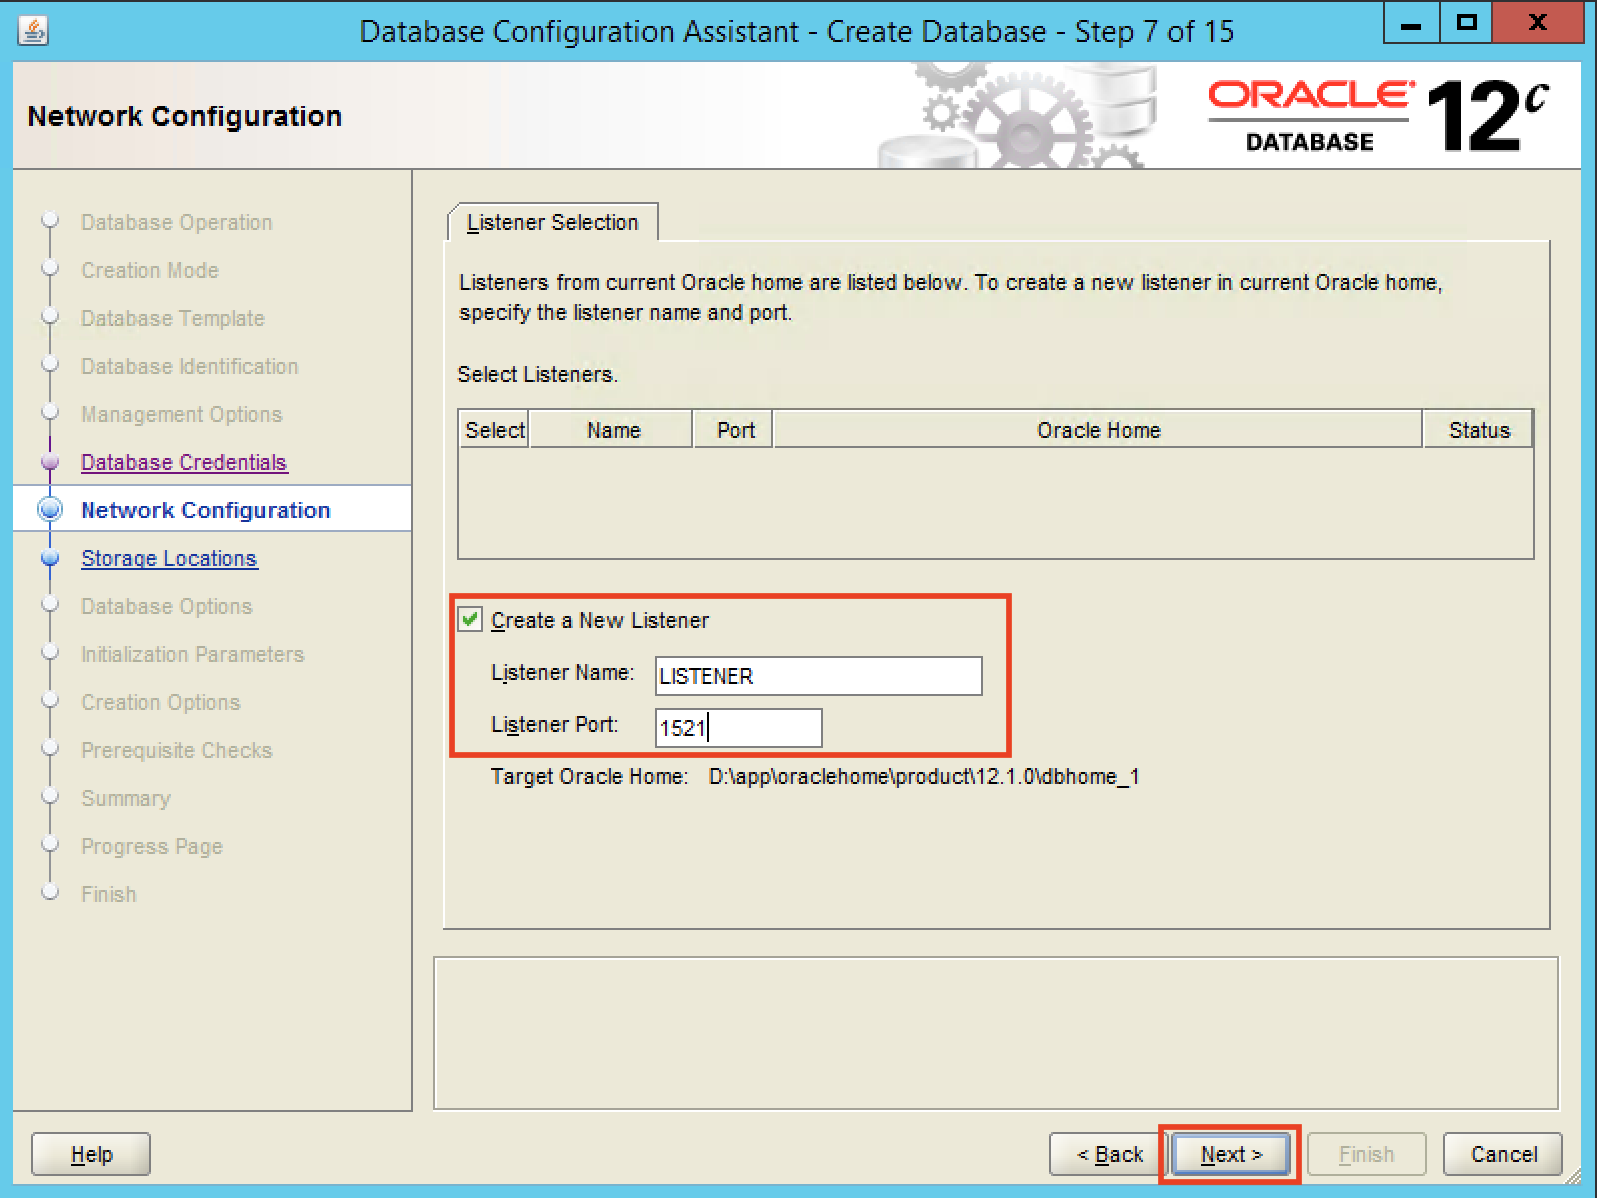
Task: Go back with the Back button
Action: 1109,1154
